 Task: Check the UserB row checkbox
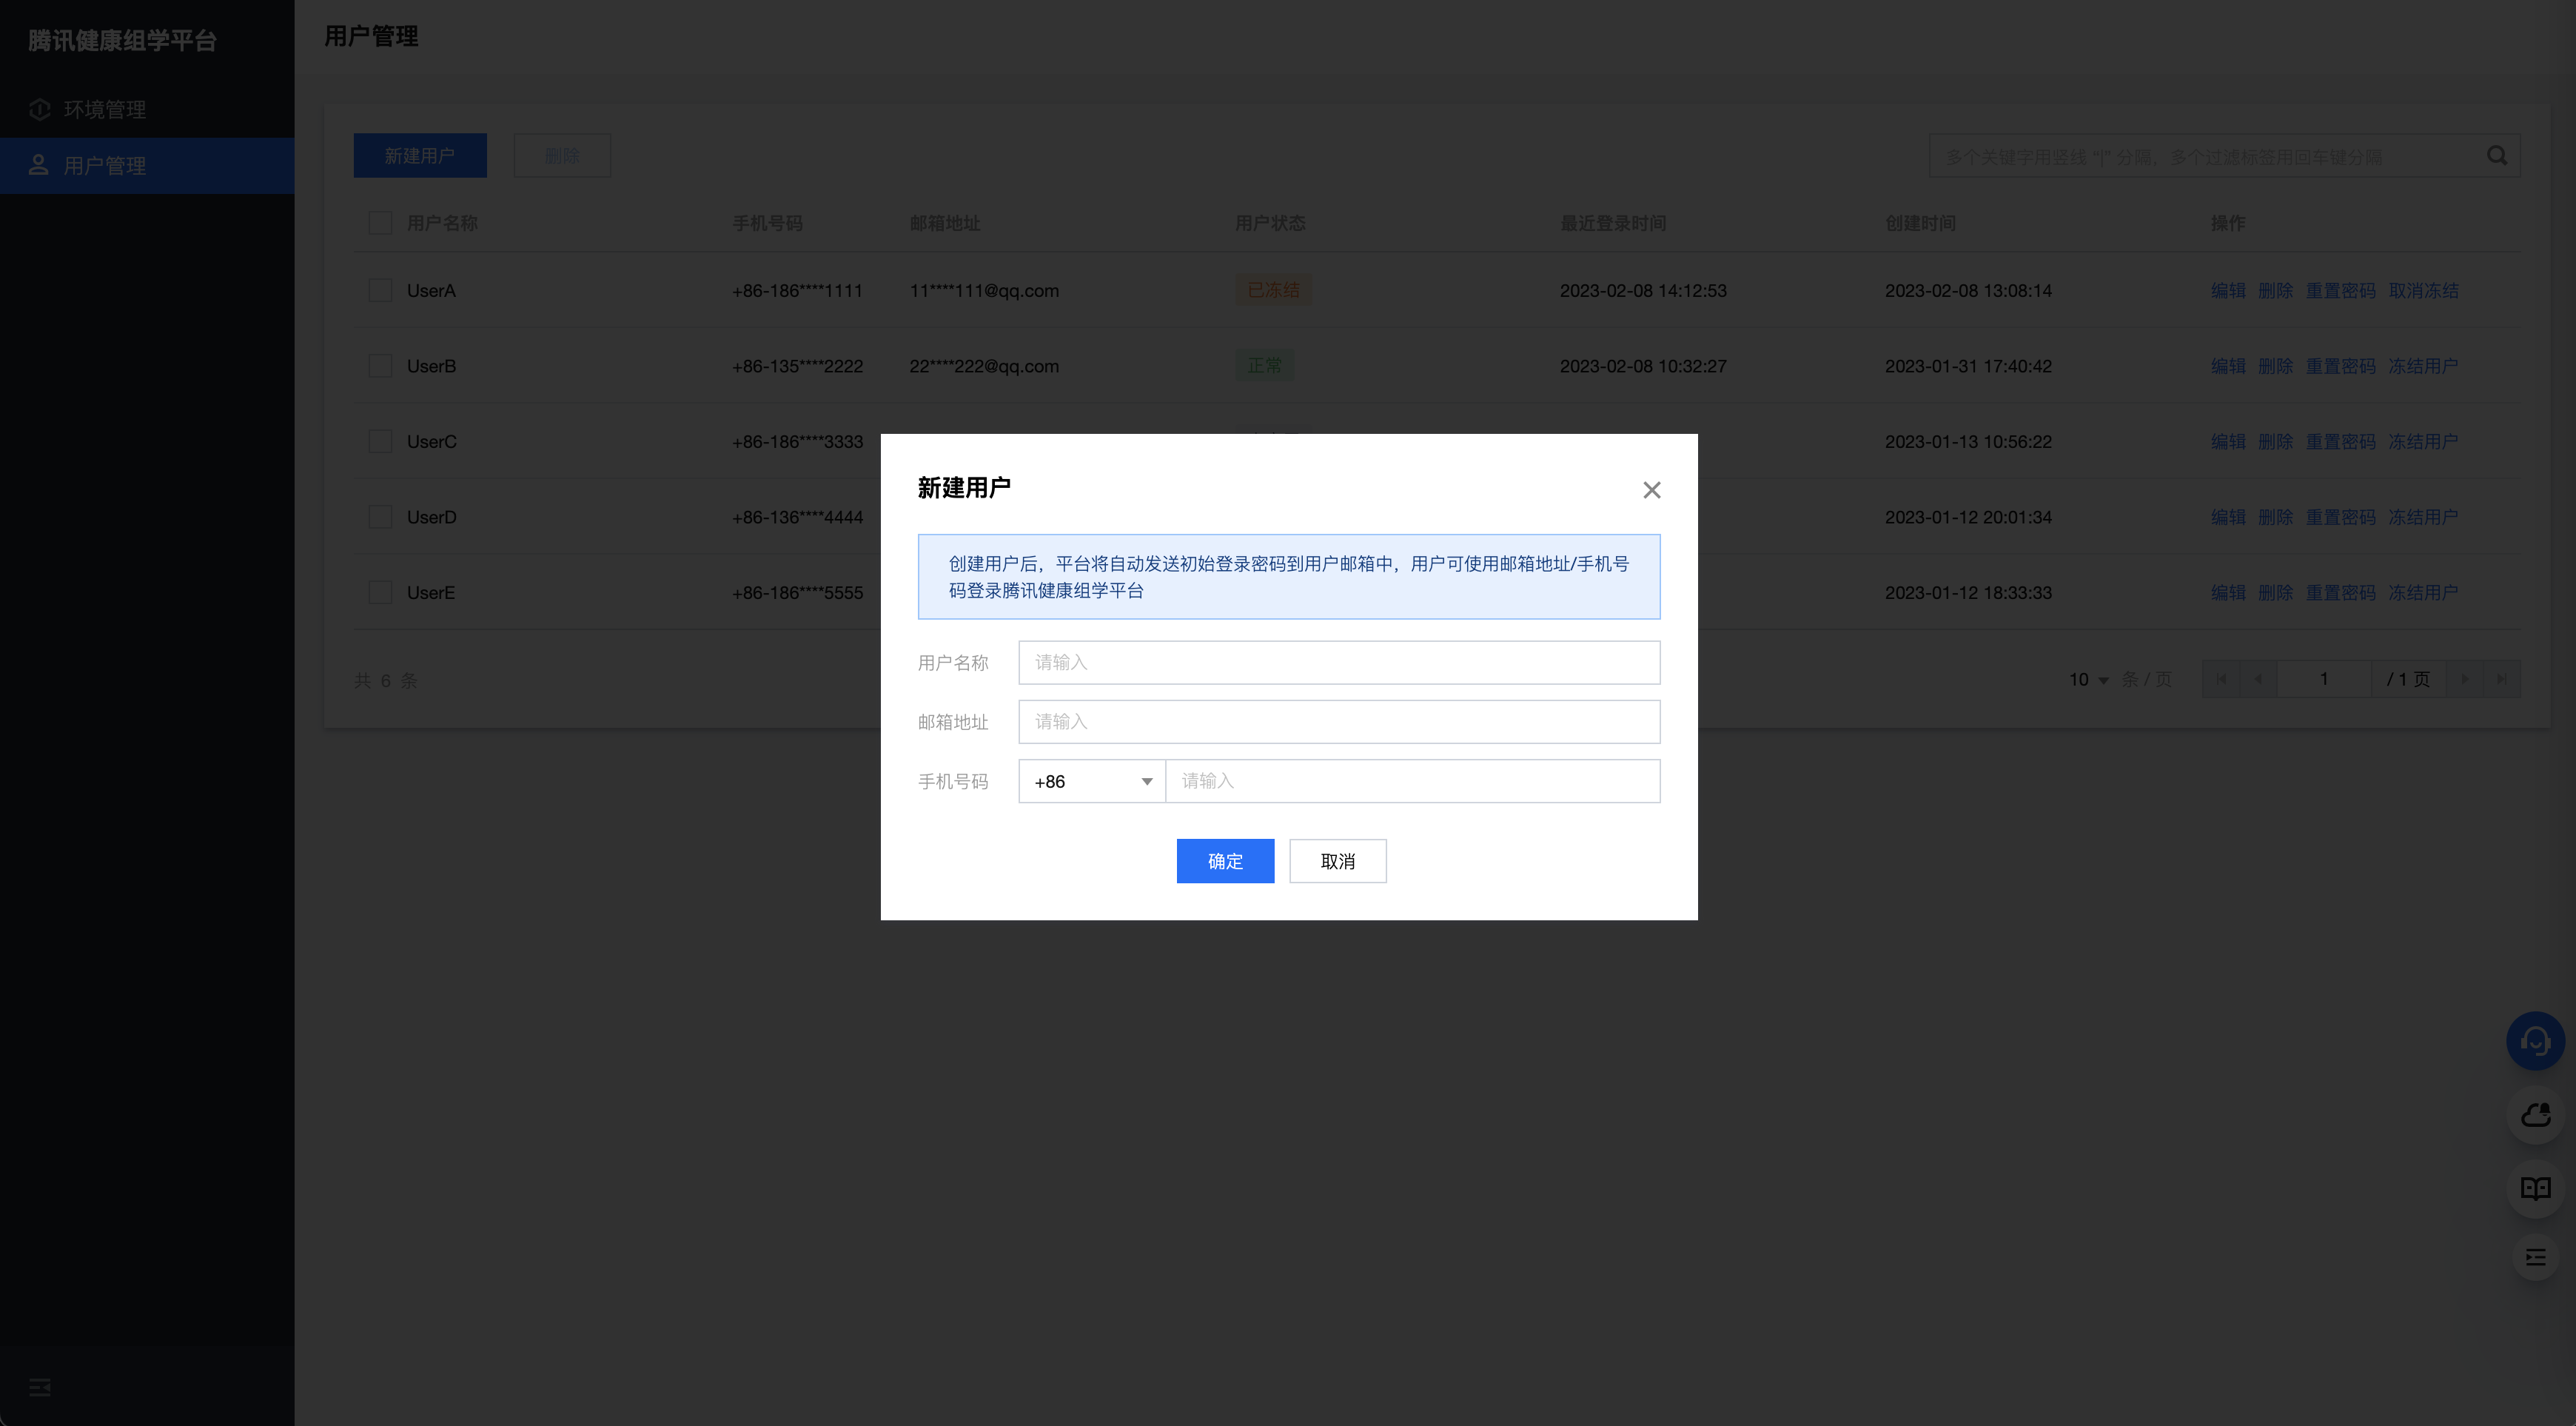point(380,366)
